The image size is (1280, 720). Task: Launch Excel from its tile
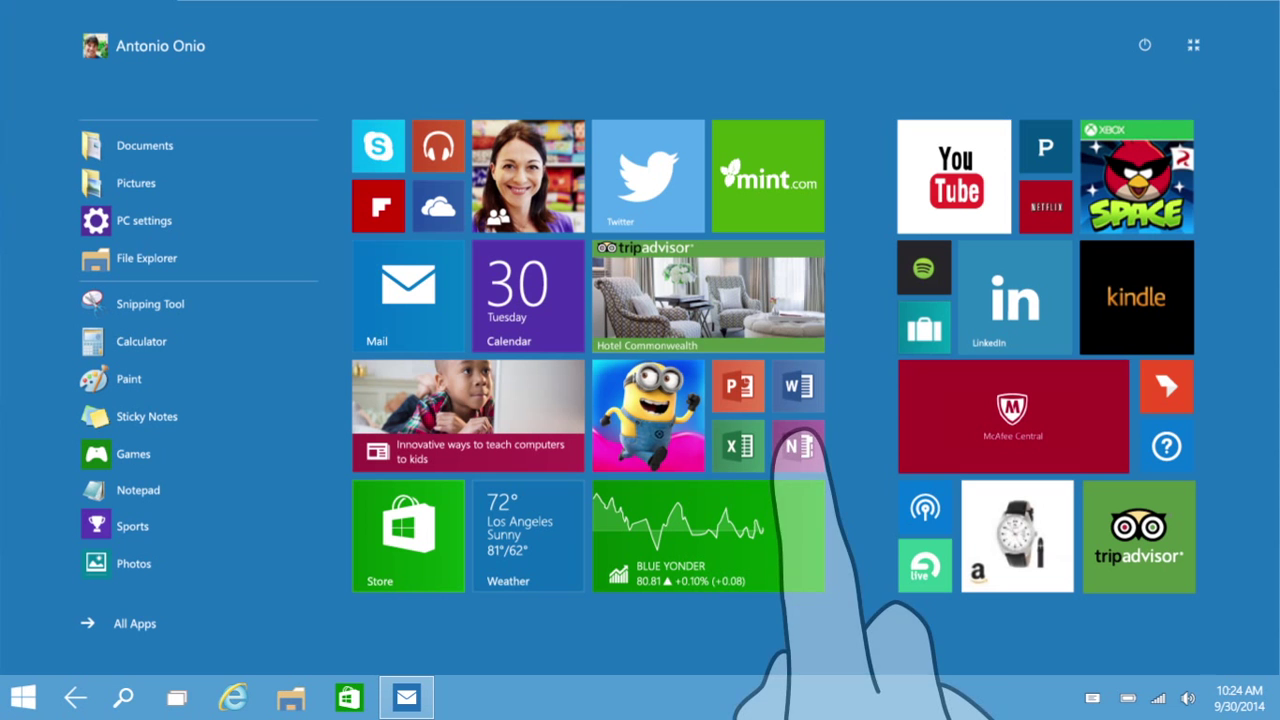[738, 446]
